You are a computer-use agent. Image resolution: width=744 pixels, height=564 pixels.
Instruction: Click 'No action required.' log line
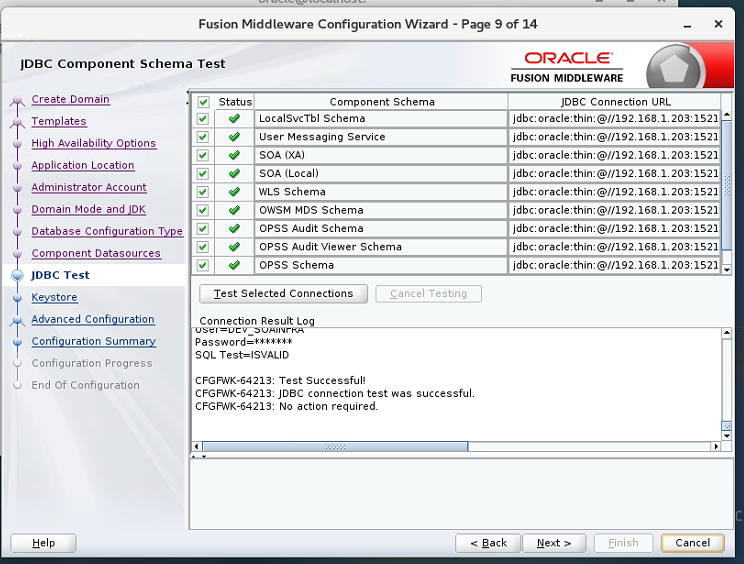(x=328, y=406)
